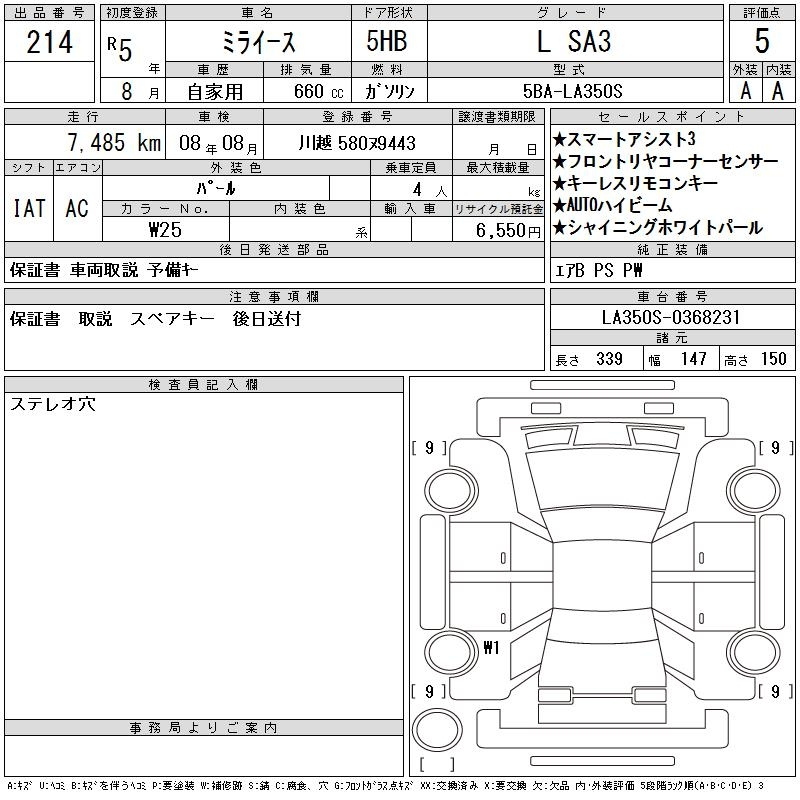Select the mileage value 7,485 km
This screenshot has width=800, height=800.
click(114, 142)
